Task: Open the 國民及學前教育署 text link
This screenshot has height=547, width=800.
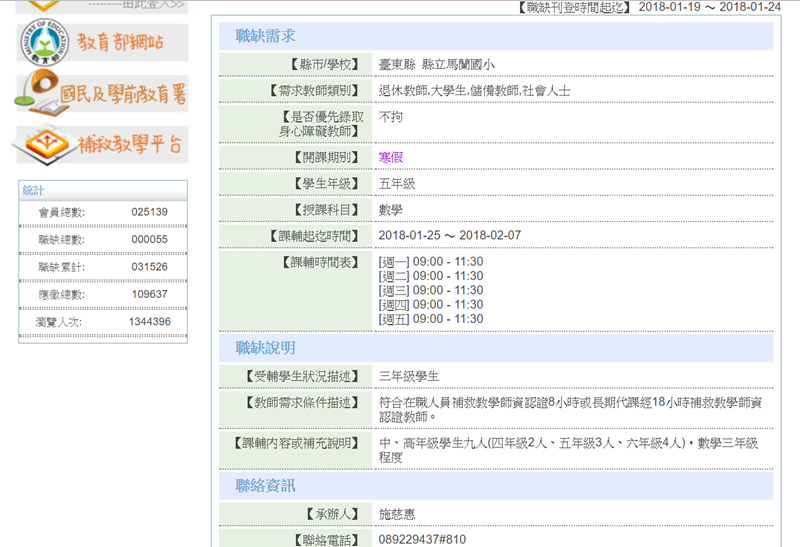Action: [x=122, y=93]
